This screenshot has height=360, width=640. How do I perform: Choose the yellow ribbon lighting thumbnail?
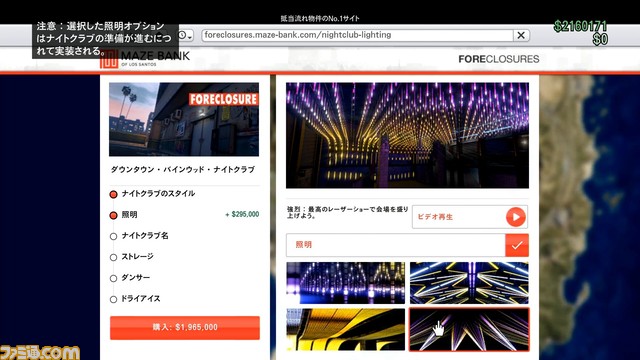346,330
